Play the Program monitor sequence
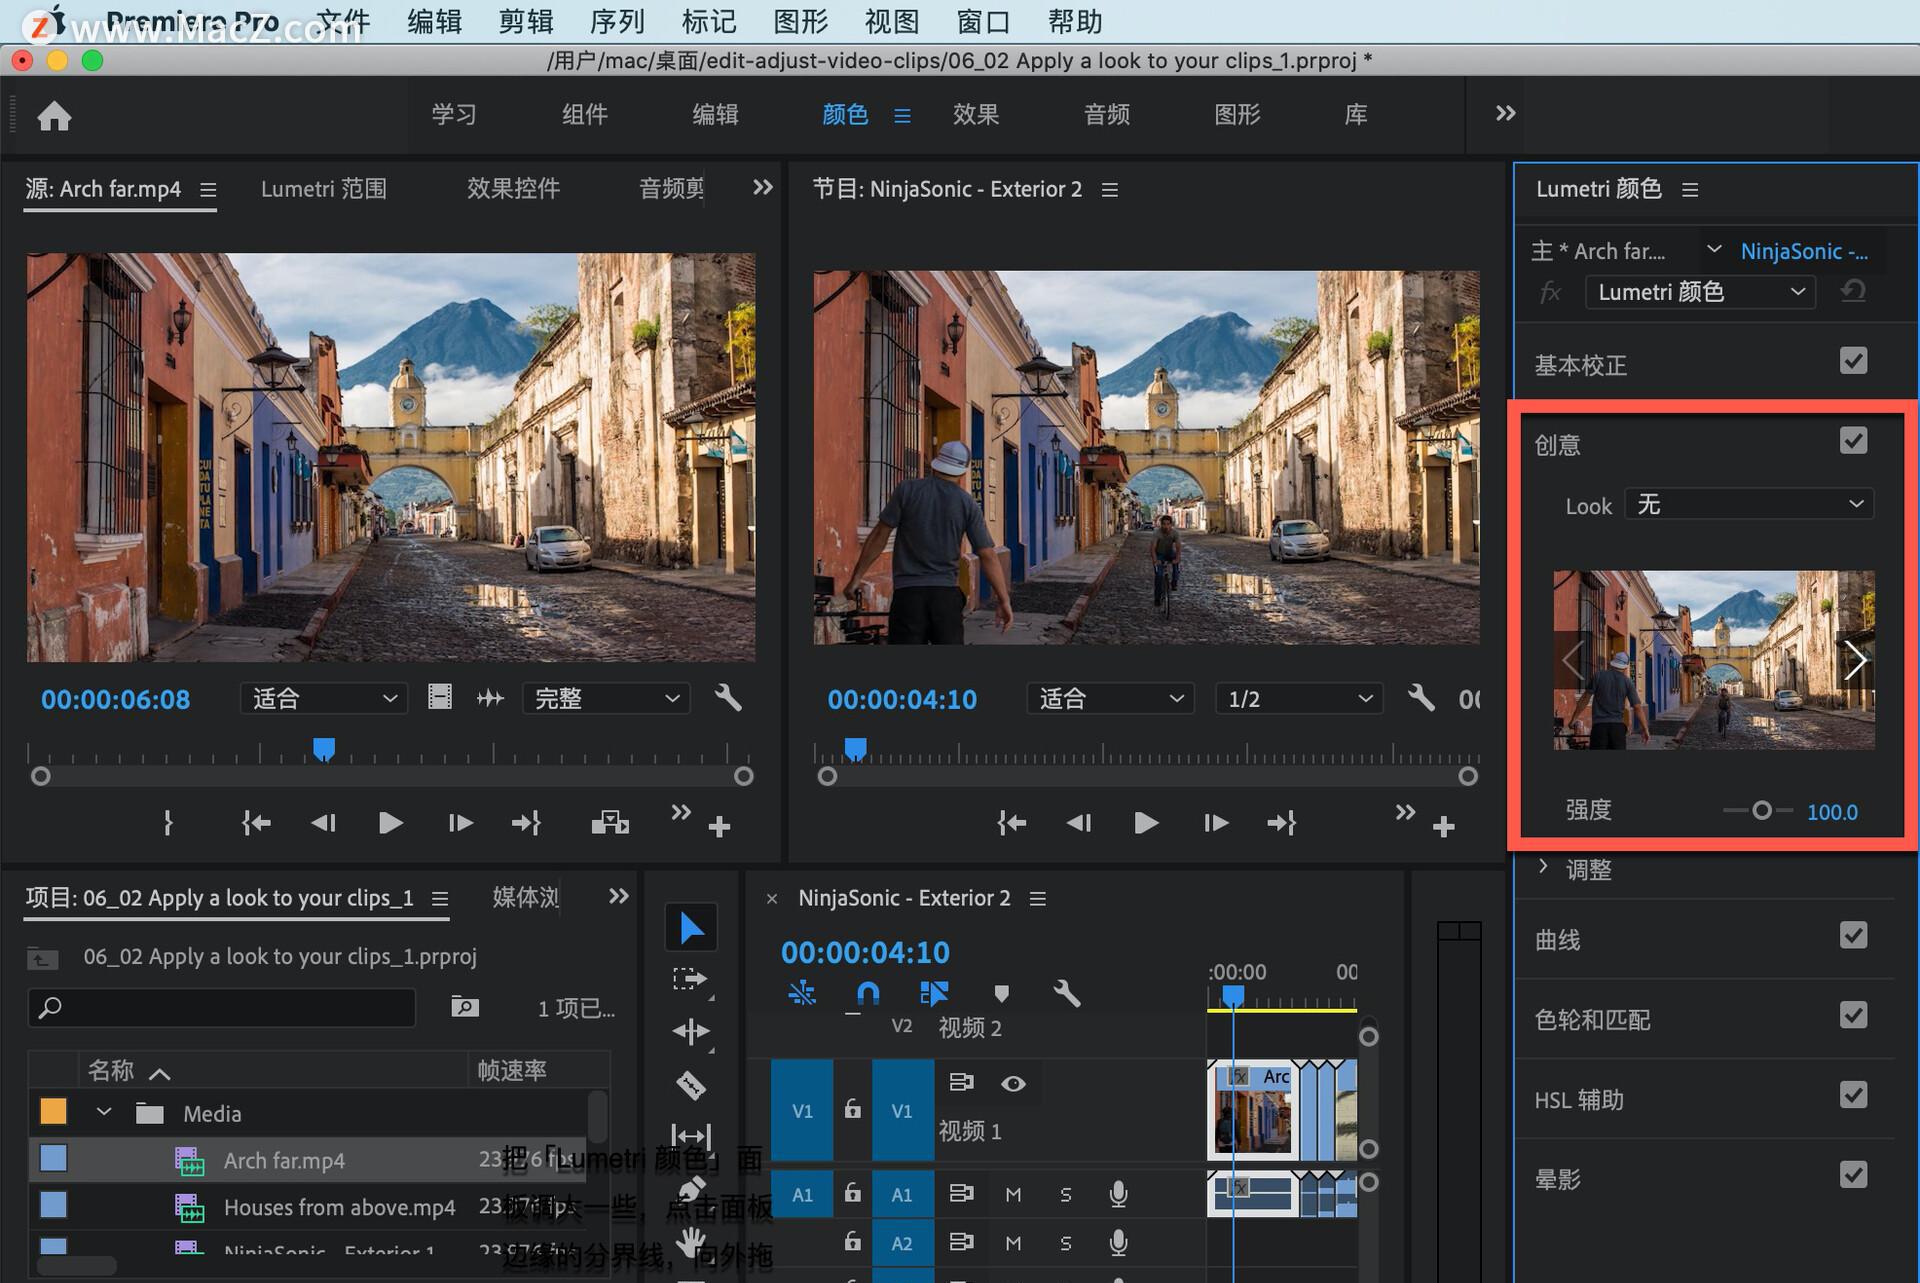1920x1283 pixels. [1146, 823]
